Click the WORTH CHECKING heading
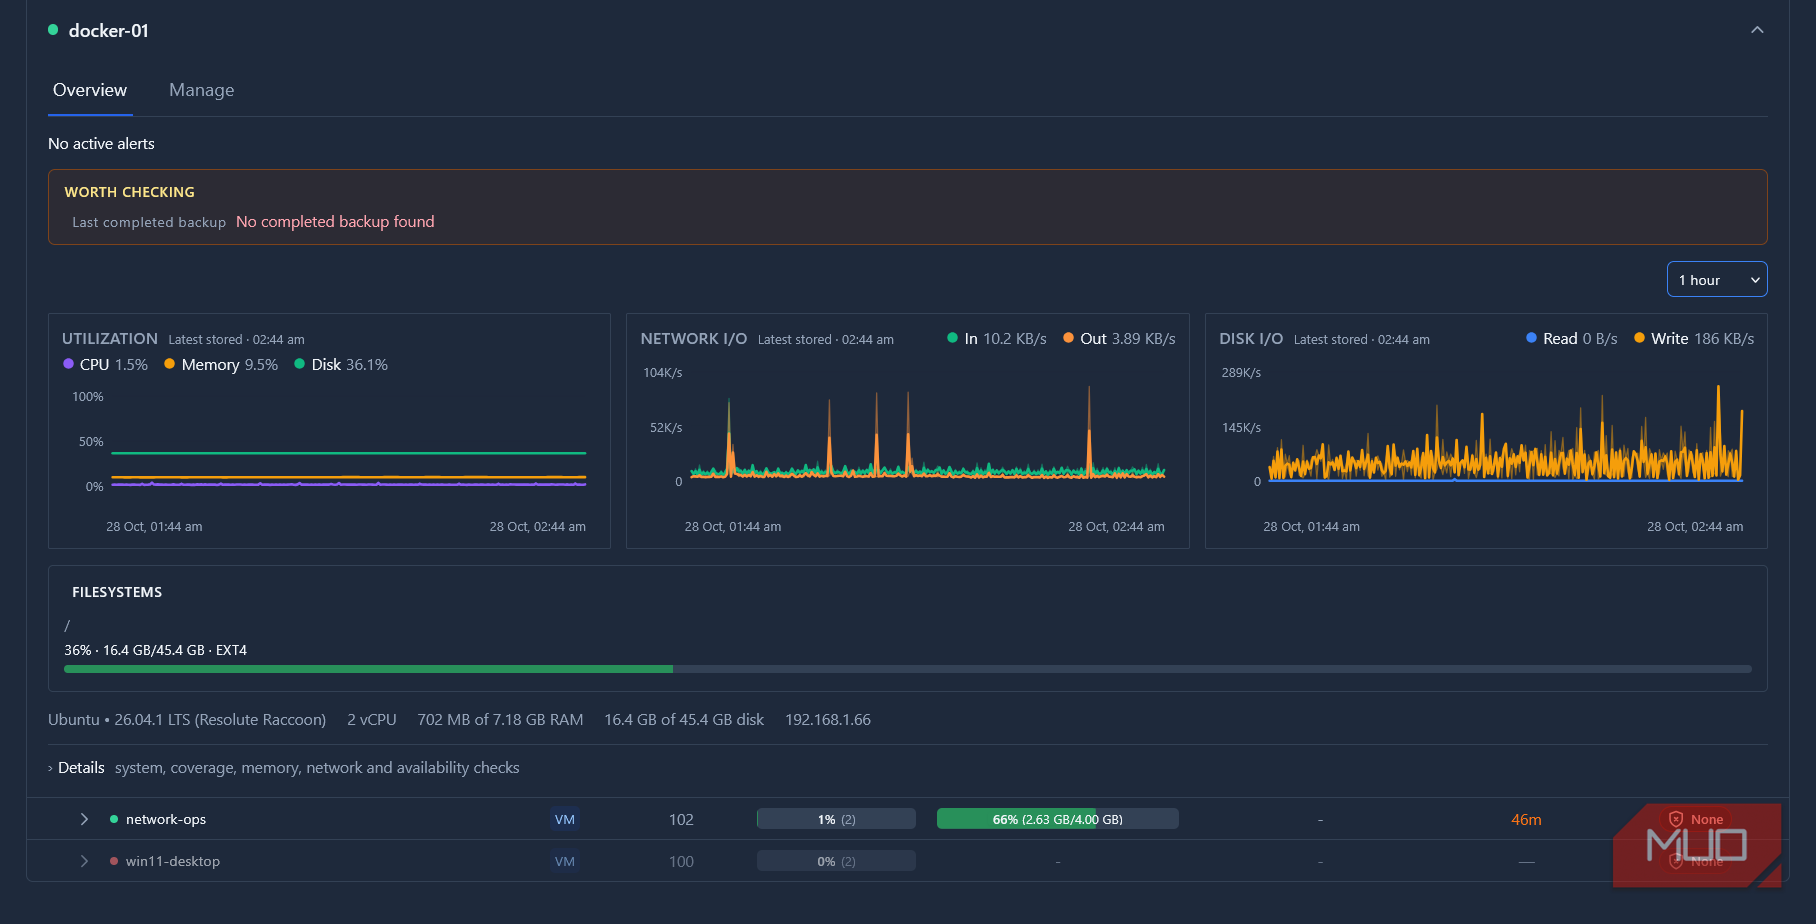The image size is (1816, 924). 130,192
